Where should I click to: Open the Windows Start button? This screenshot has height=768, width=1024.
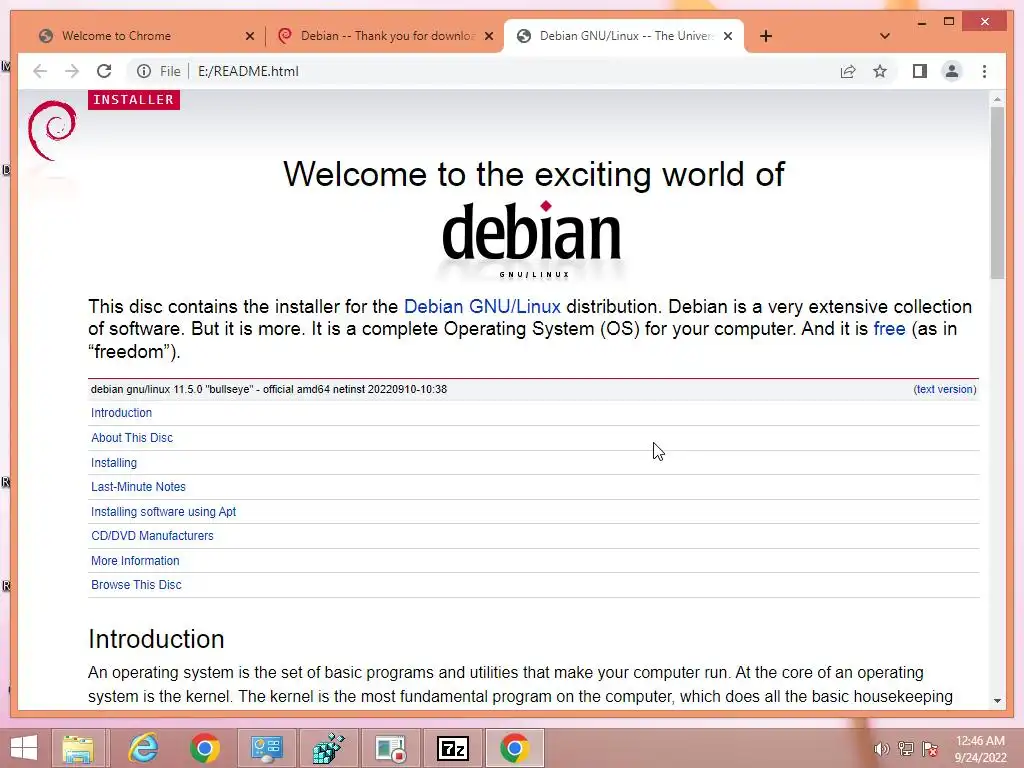pos(24,748)
